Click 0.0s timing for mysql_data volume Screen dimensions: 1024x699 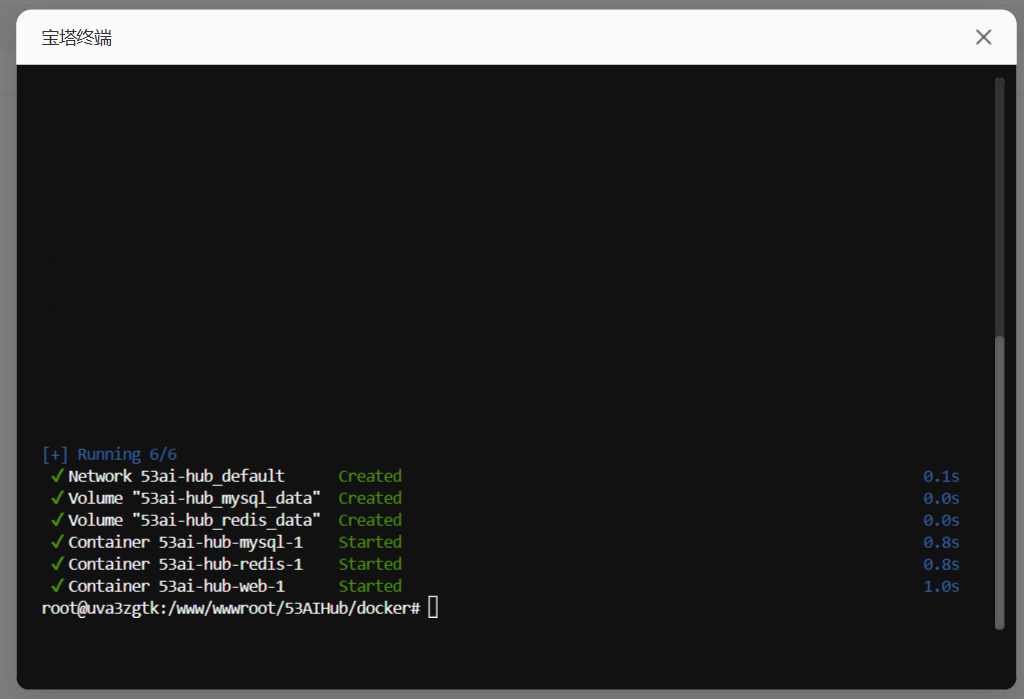click(941, 499)
